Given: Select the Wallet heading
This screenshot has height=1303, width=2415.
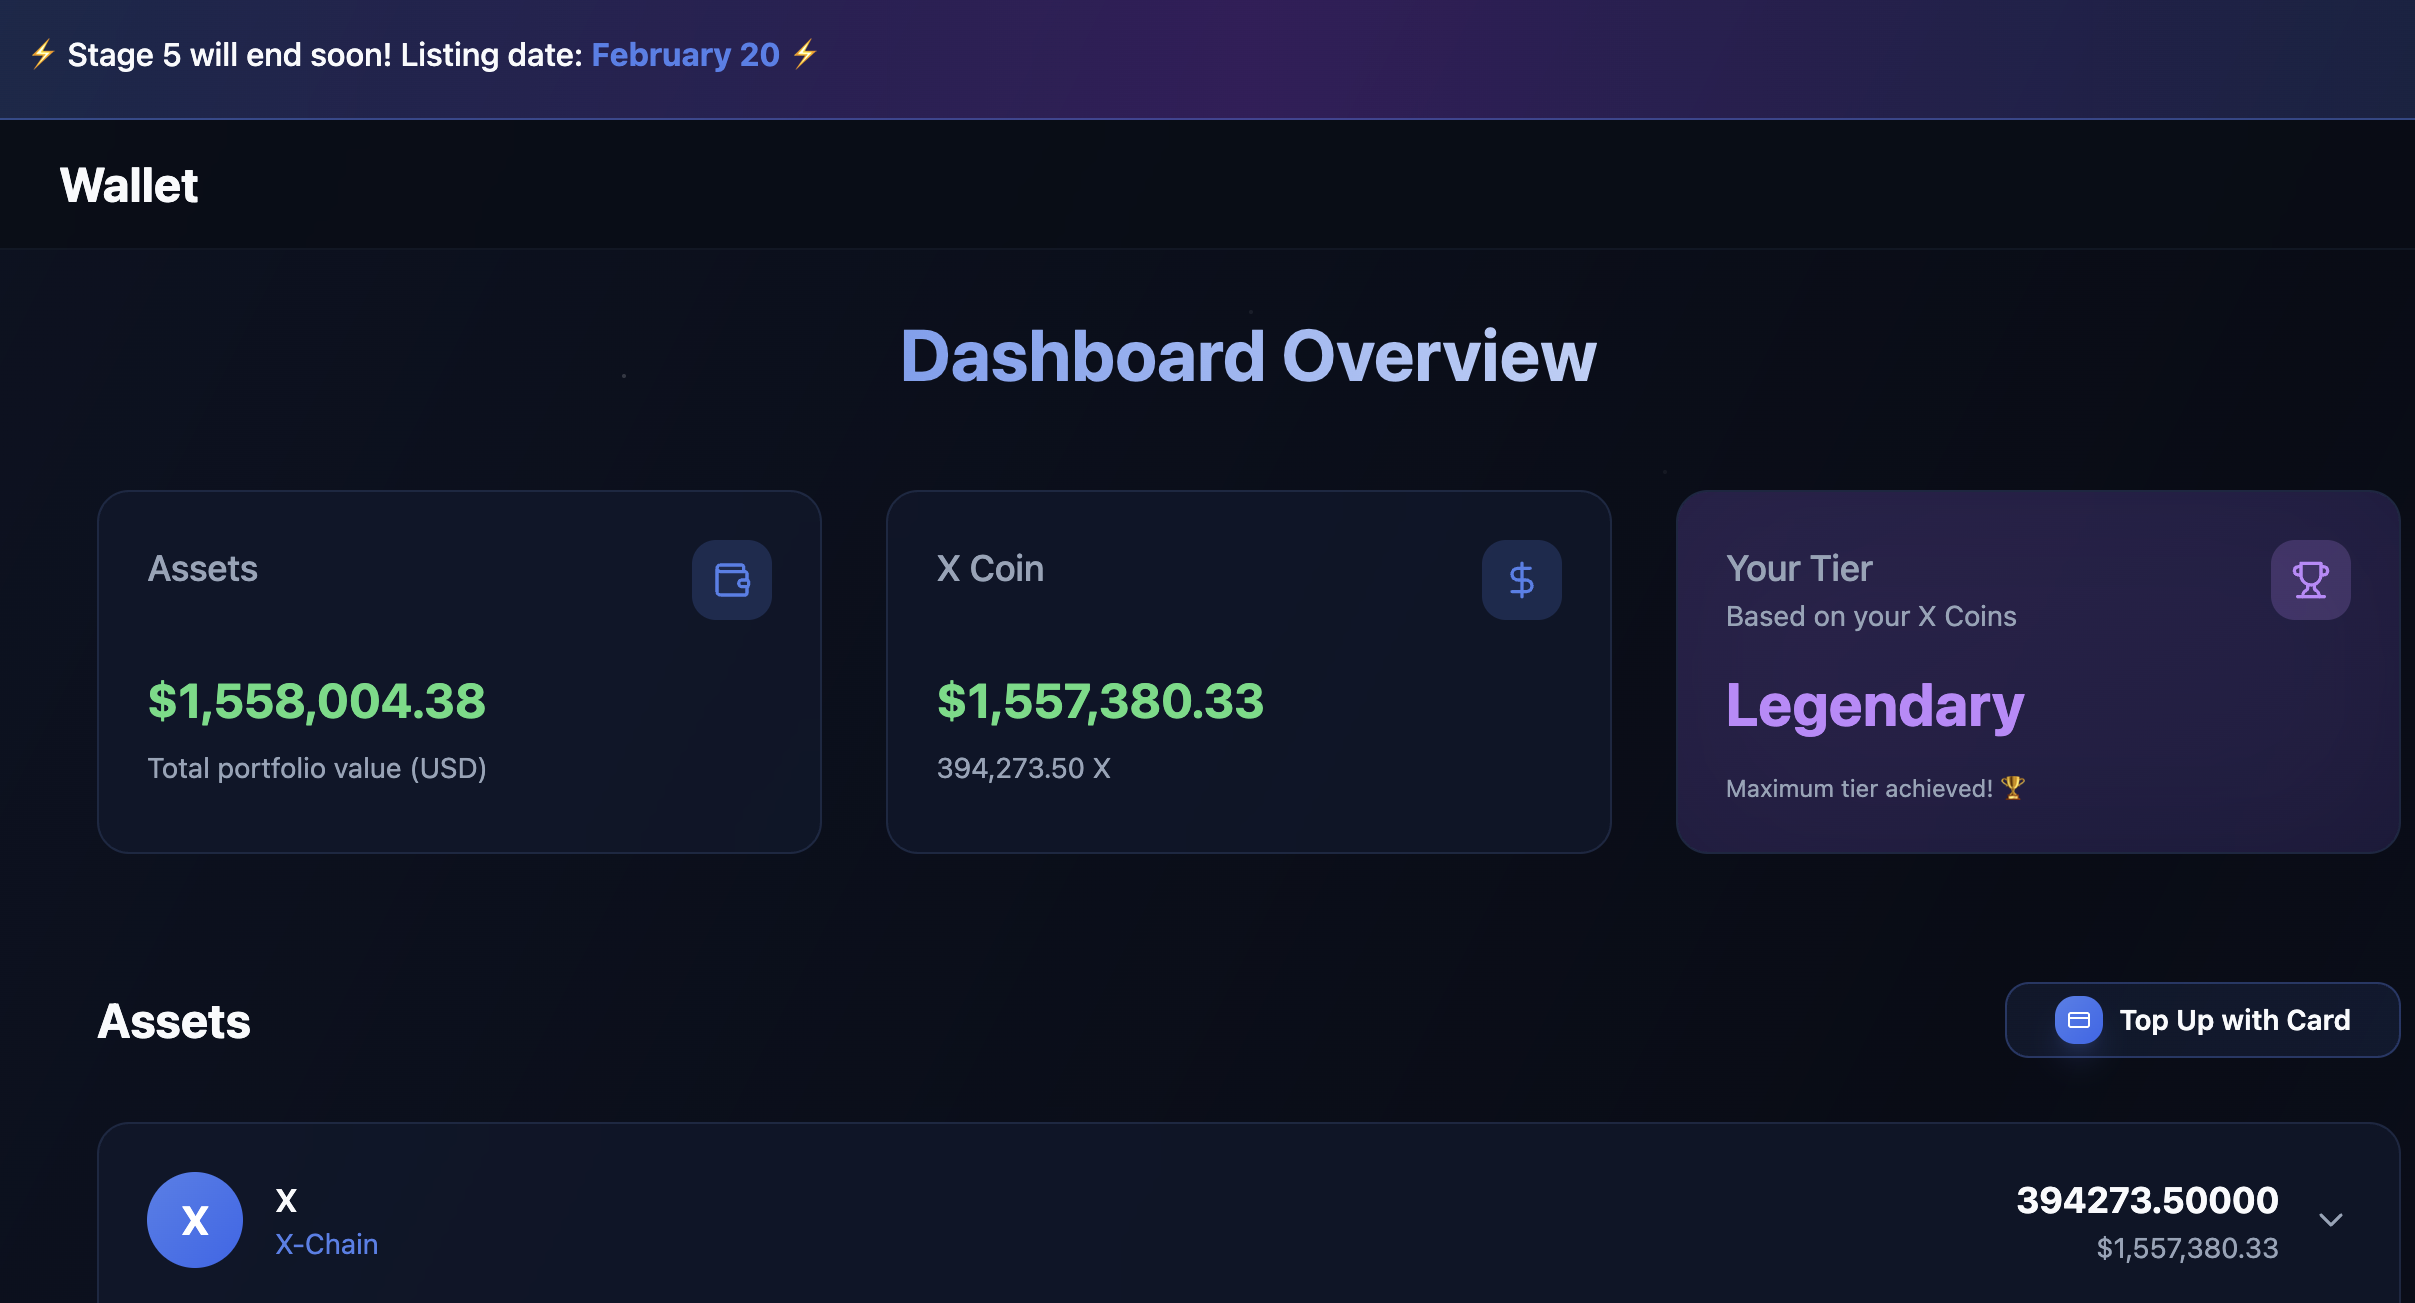Looking at the screenshot, I should [x=128, y=184].
